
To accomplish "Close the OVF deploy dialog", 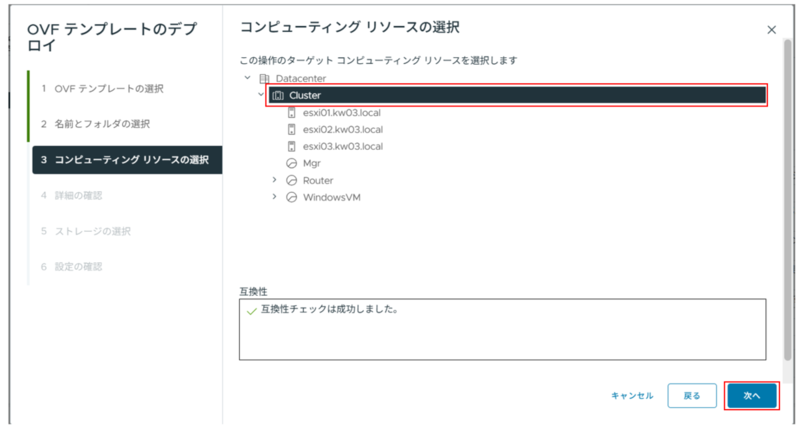I will click(x=771, y=30).
